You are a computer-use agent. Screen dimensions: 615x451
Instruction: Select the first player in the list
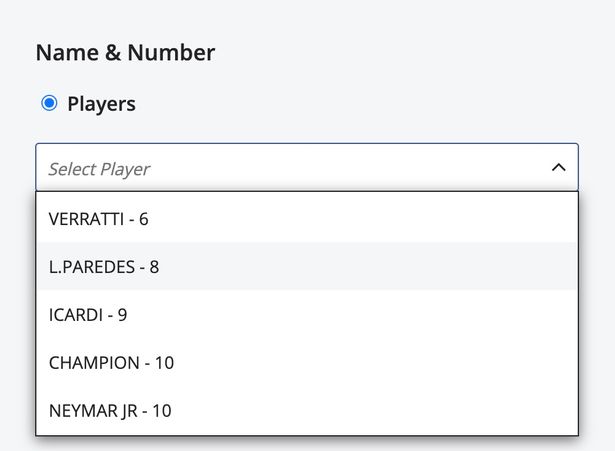point(306,218)
